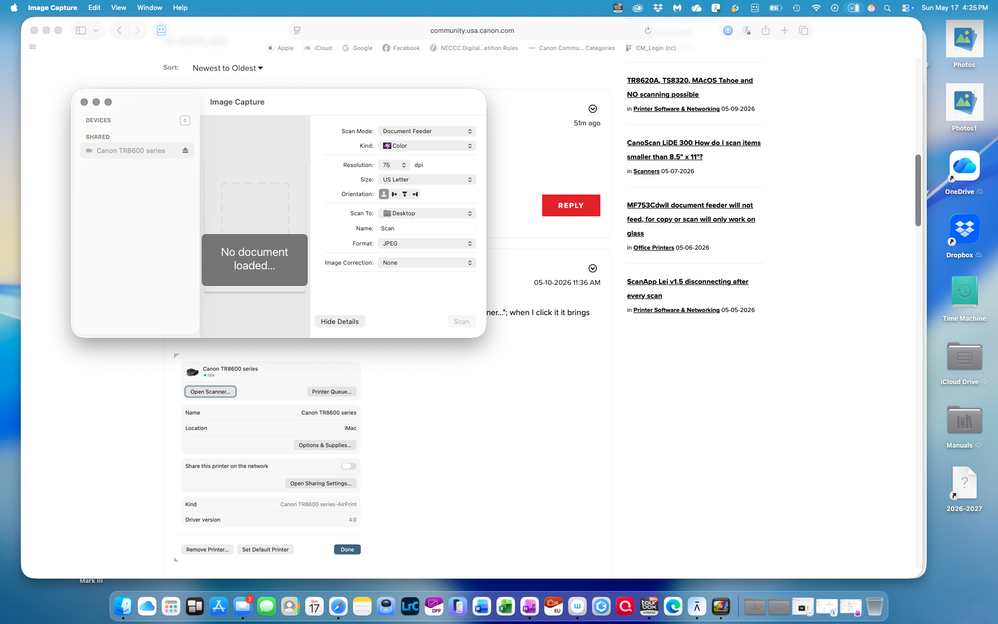Click the Spotlight search icon in the menu bar
The image size is (998, 624).
point(887,8)
